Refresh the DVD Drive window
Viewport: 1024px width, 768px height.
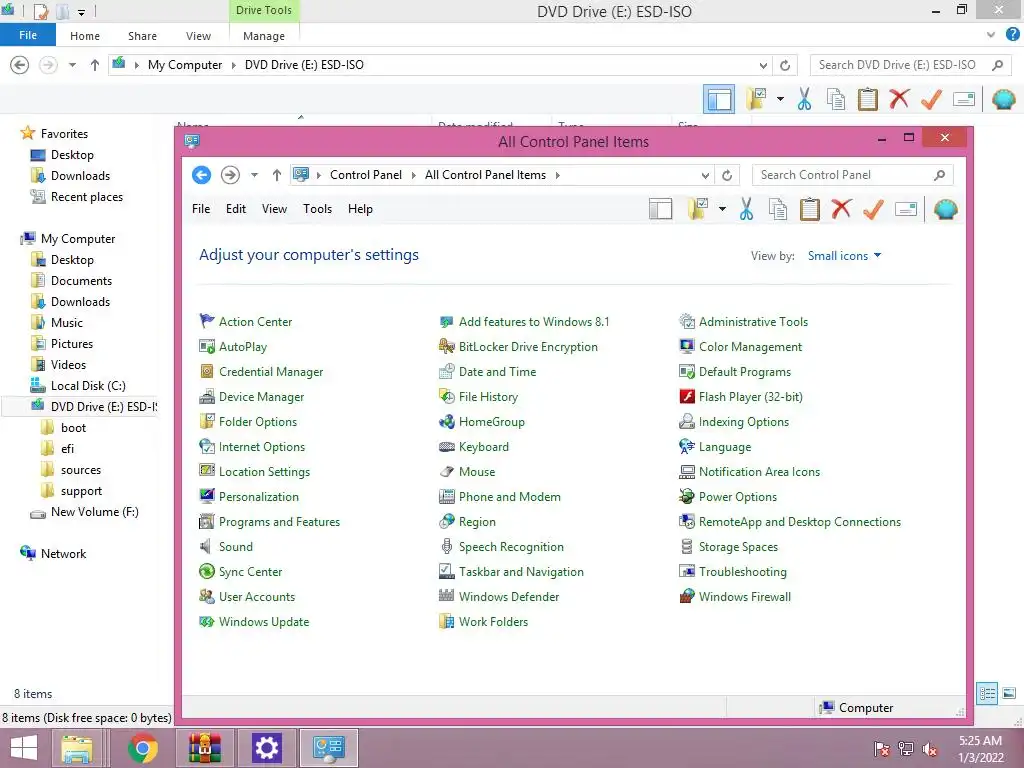click(x=785, y=65)
